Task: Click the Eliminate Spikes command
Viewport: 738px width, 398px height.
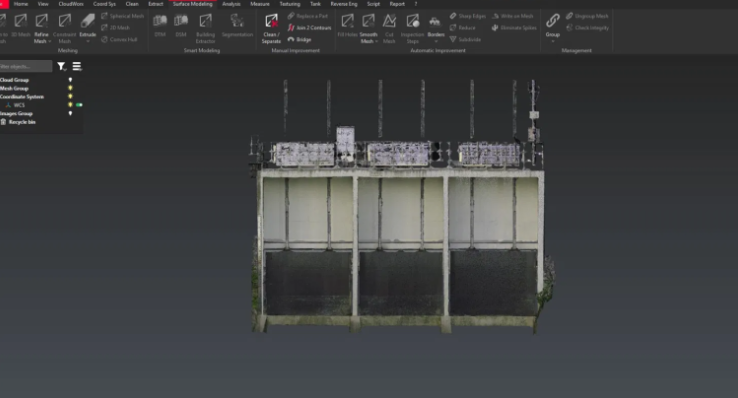Action: (514, 28)
